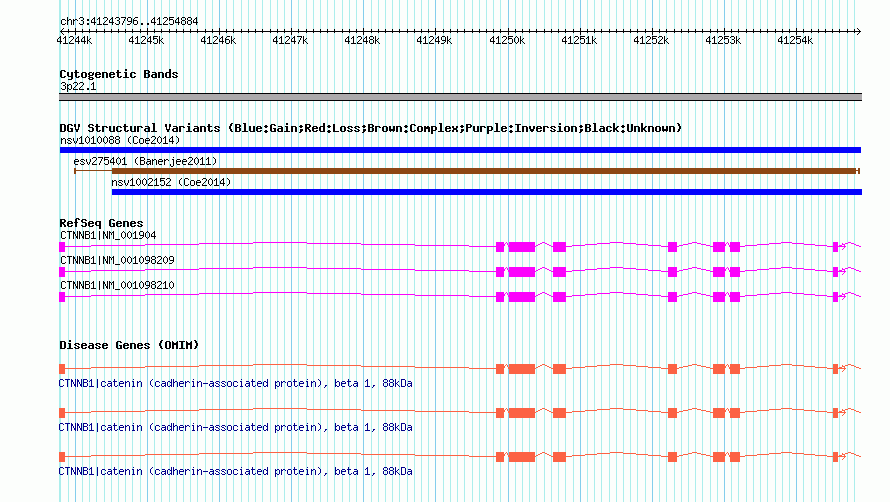Click the 41250k ruler tick label
The width and height of the screenshot is (890, 502).
click(507, 40)
